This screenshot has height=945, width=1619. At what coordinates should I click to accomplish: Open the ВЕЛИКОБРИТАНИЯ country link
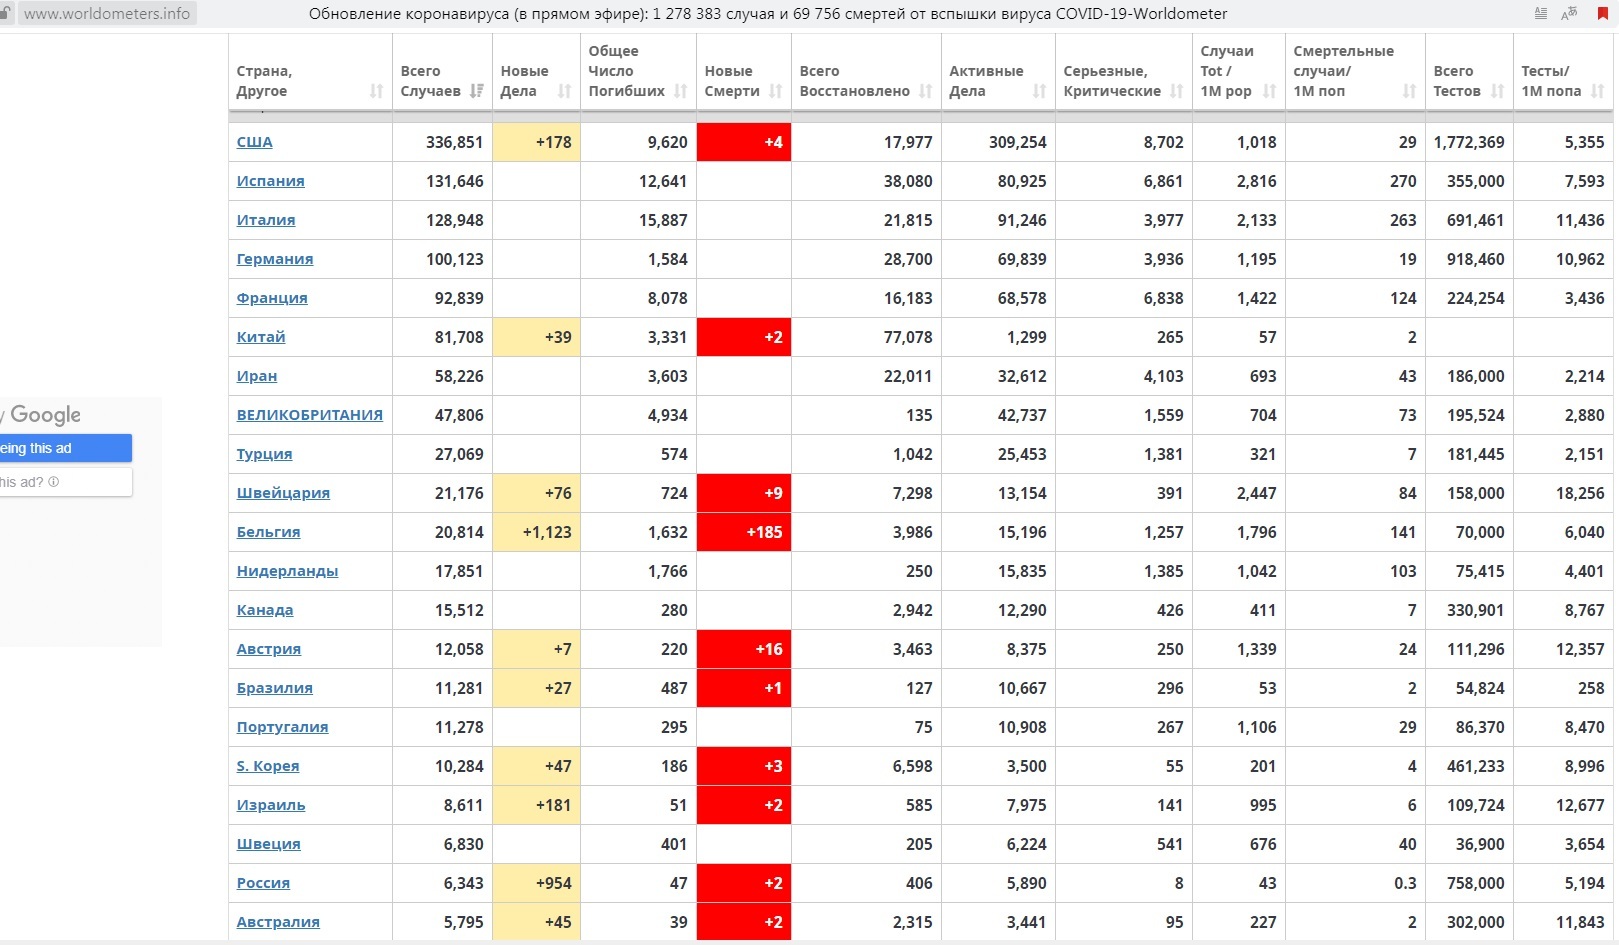tap(310, 415)
